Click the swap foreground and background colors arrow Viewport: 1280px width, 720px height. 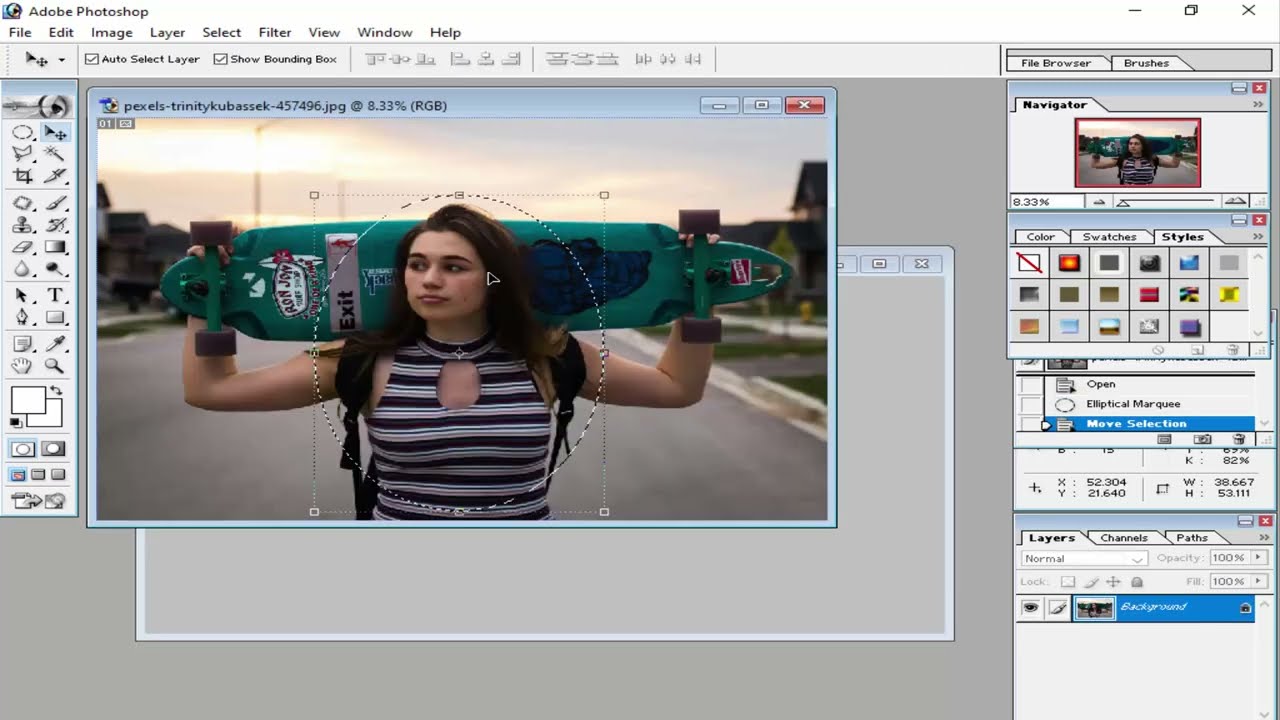(57, 391)
